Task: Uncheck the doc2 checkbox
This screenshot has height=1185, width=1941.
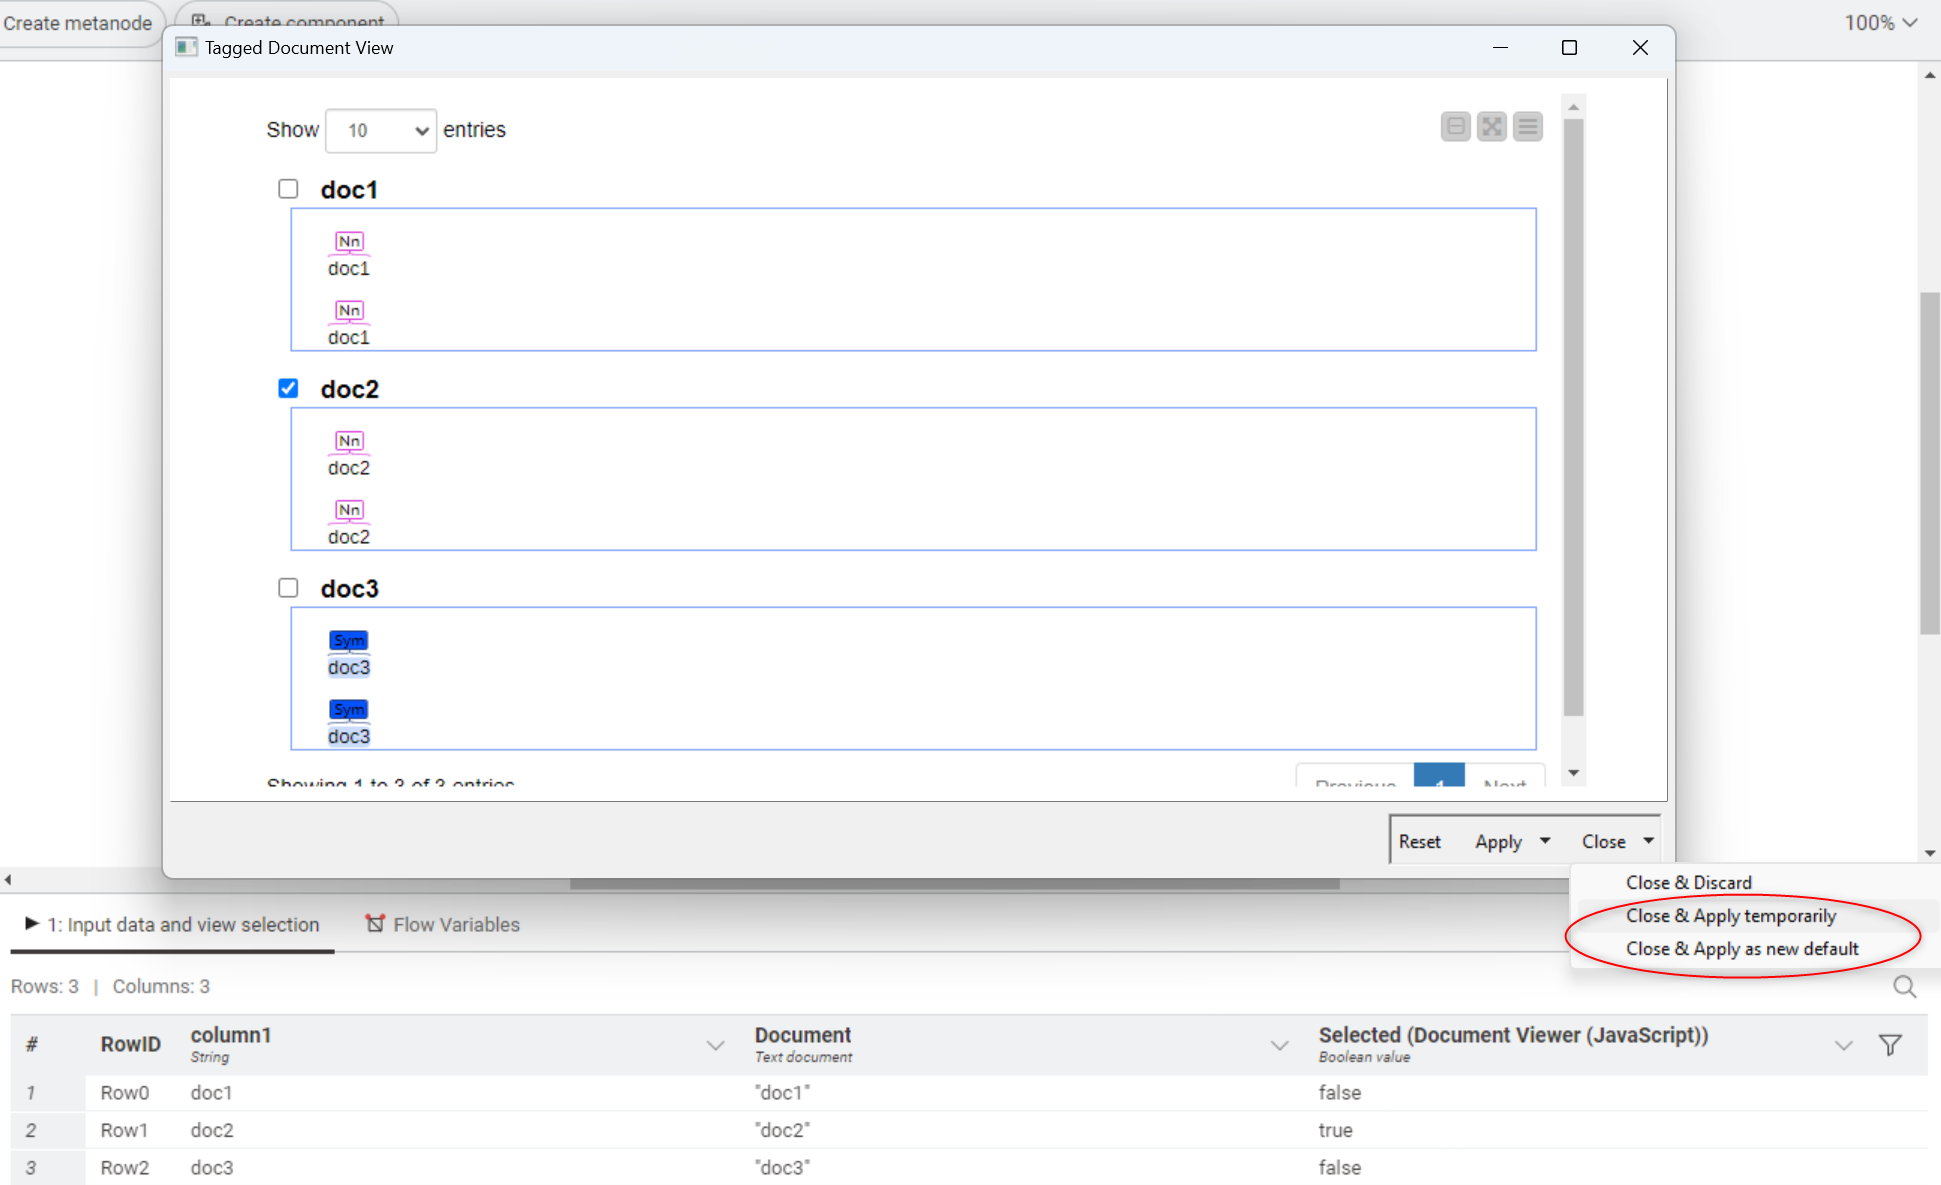Action: coord(288,388)
